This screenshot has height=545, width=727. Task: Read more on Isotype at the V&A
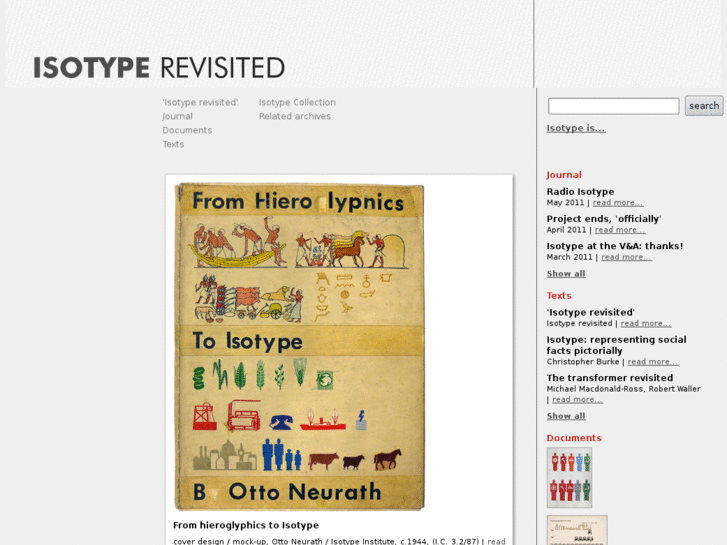tap(626, 257)
